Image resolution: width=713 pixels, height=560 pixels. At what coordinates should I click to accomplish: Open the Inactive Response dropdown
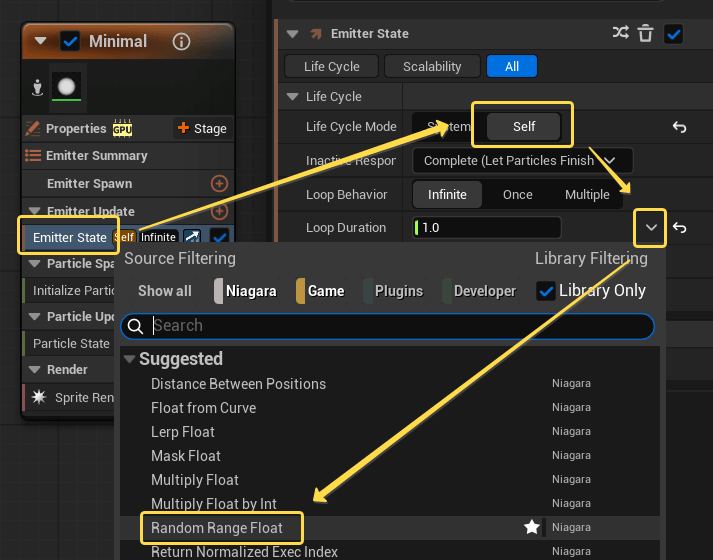point(522,160)
